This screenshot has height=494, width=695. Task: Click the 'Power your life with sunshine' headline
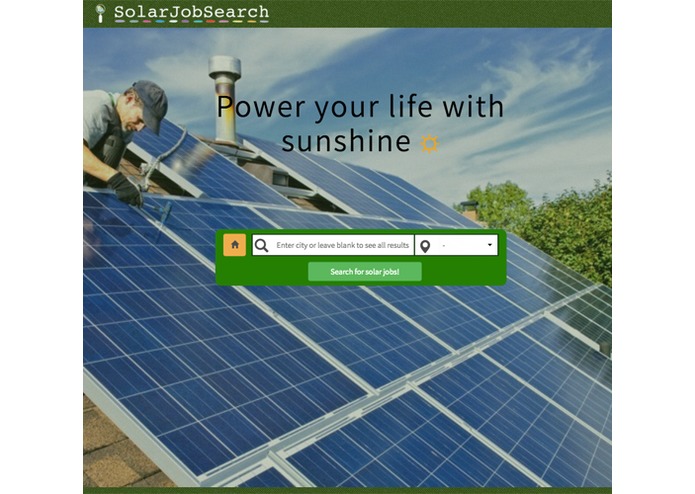point(360,124)
